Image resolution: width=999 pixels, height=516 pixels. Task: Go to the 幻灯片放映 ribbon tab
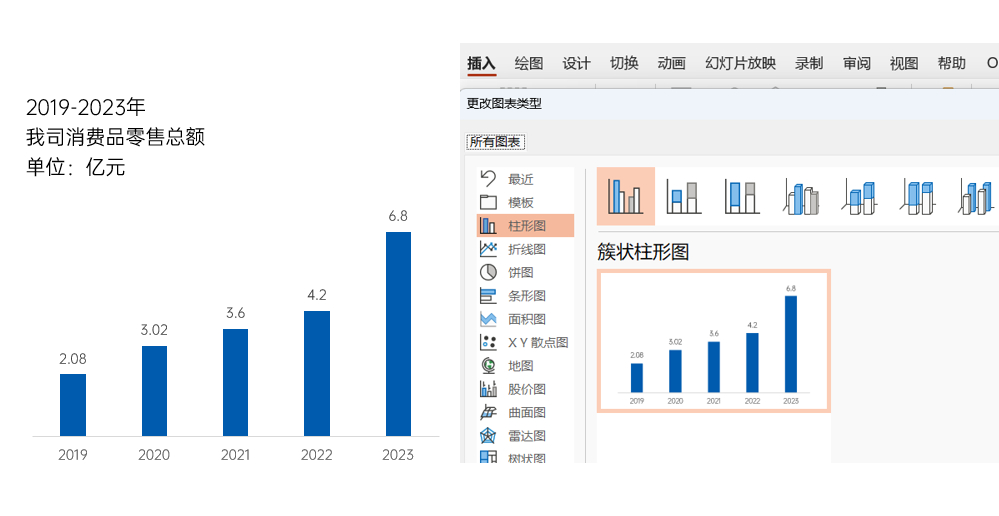[x=740, y=63]
